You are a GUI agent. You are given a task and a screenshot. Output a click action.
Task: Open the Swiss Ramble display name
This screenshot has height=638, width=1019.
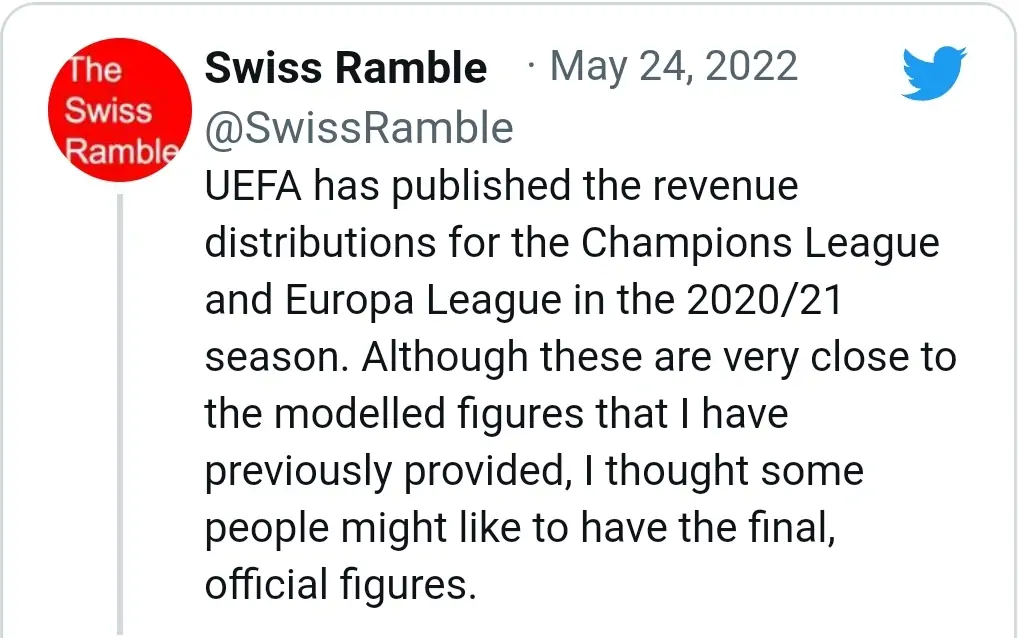[x=346, y=68]
